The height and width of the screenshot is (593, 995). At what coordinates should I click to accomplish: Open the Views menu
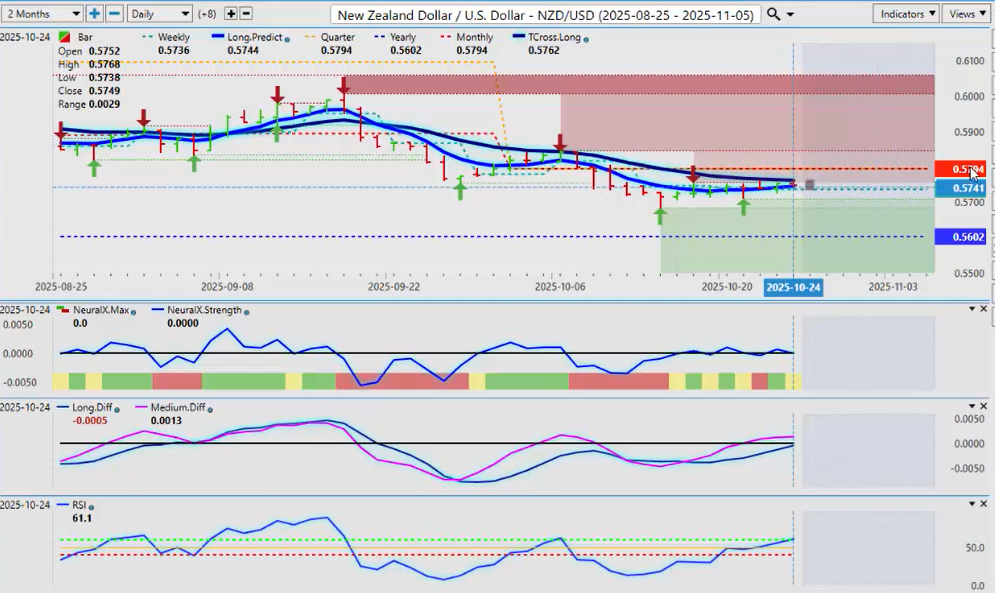[966, 14]
